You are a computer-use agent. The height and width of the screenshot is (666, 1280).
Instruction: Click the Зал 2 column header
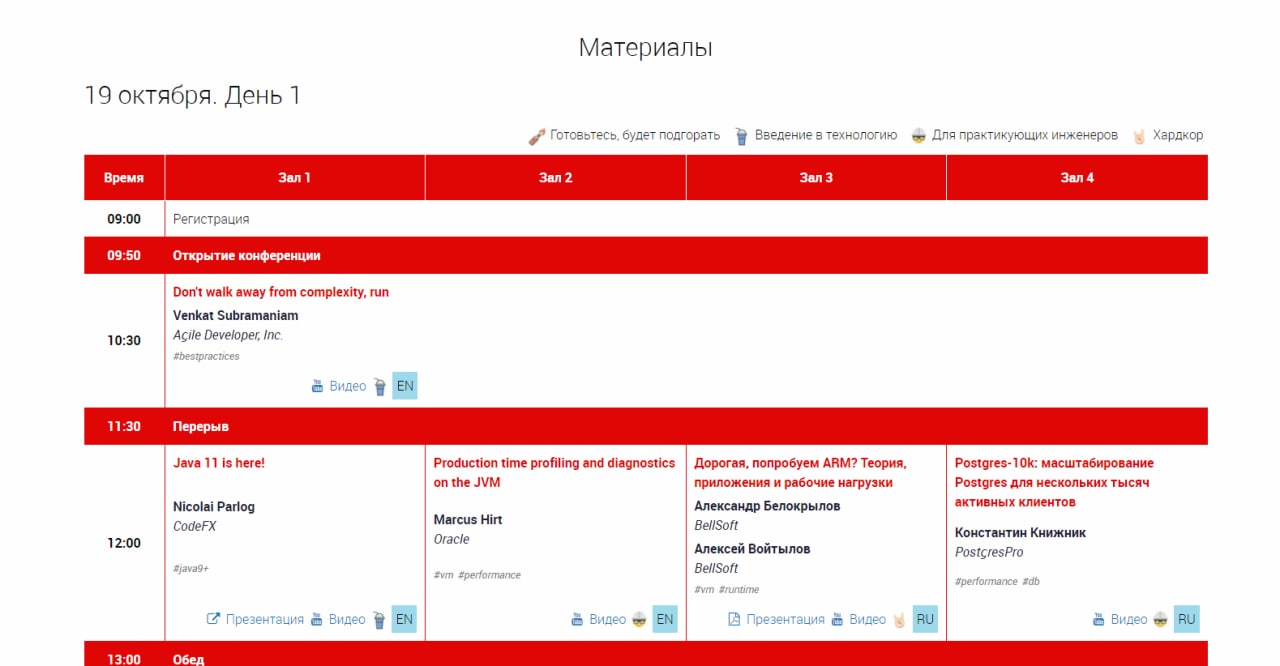556,177
